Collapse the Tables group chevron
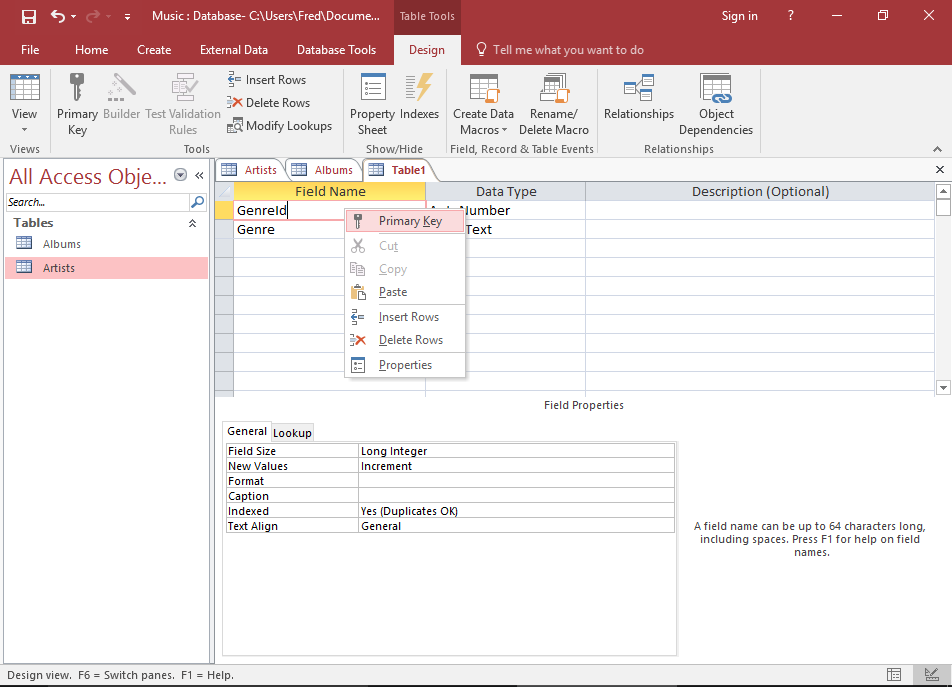 point(192,223)
